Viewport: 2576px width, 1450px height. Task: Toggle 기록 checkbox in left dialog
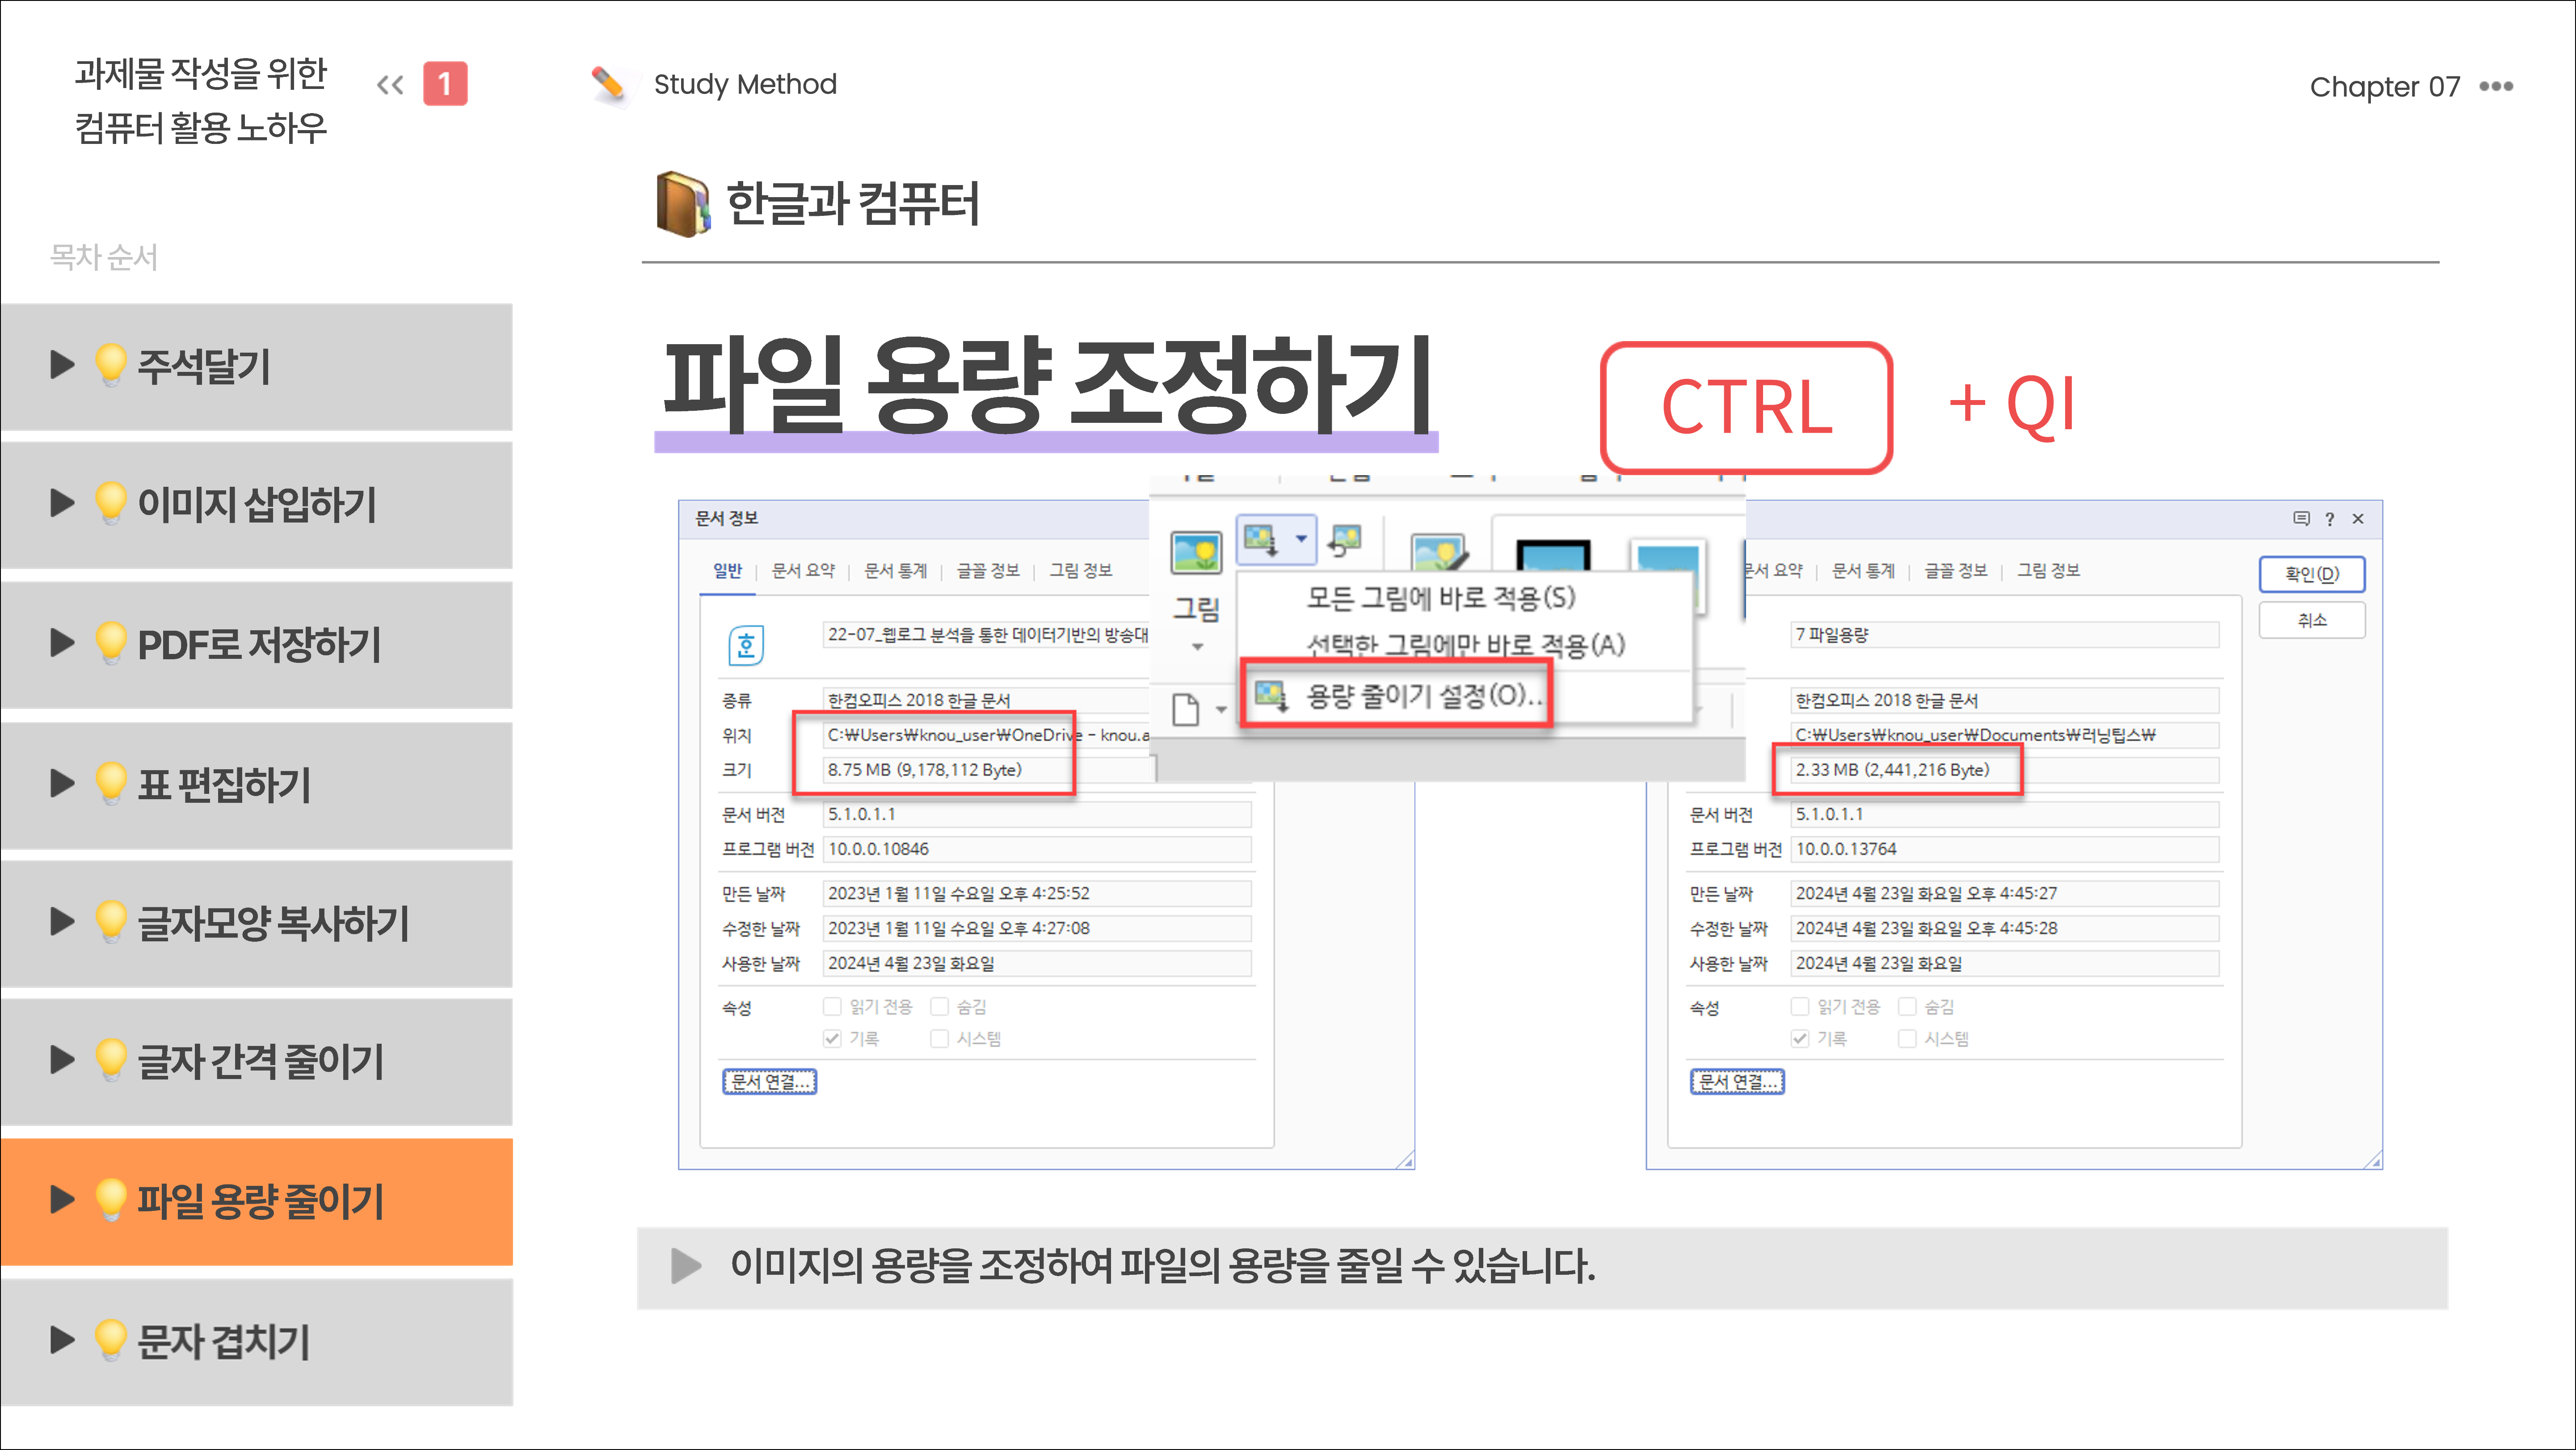click(x=832, y=1039)
